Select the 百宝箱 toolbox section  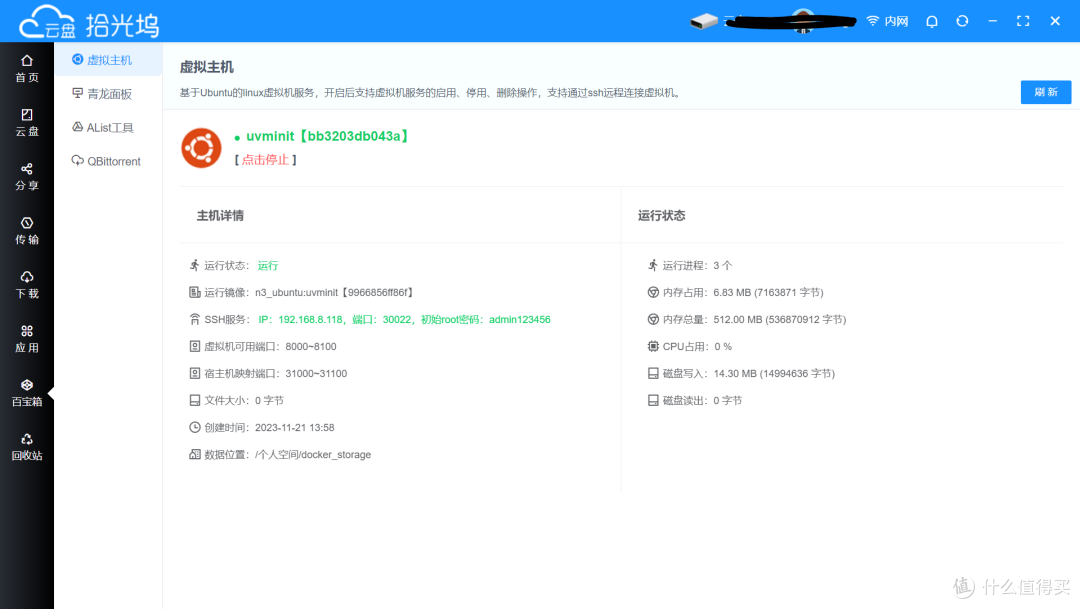27,393
